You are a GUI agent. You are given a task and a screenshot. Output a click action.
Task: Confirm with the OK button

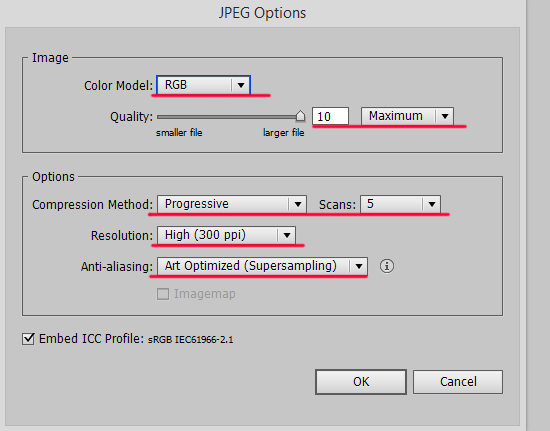tap(361, 382)
